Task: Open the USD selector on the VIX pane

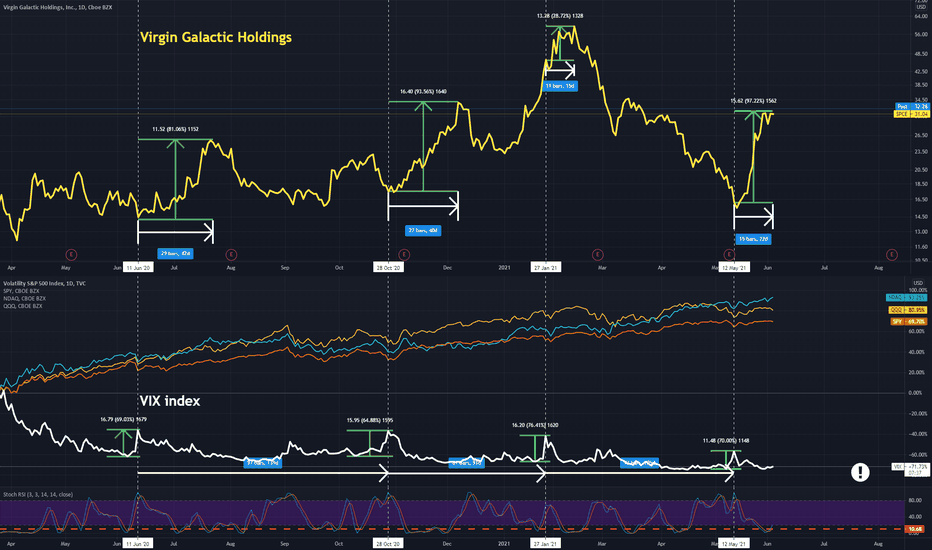Action: pos(918,282)
